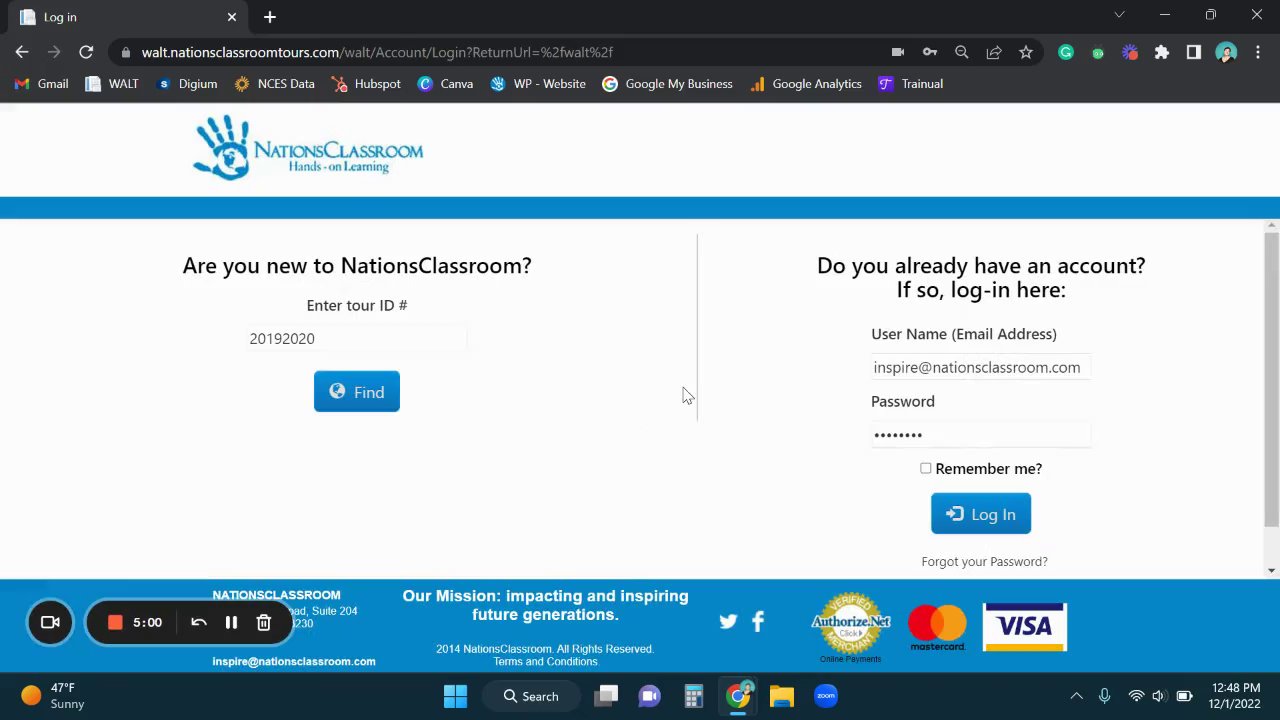Open the NationsClassroom Twitter icon
Image resolution: width=1280 pixels, height=720 pixels.
(728, 621)
